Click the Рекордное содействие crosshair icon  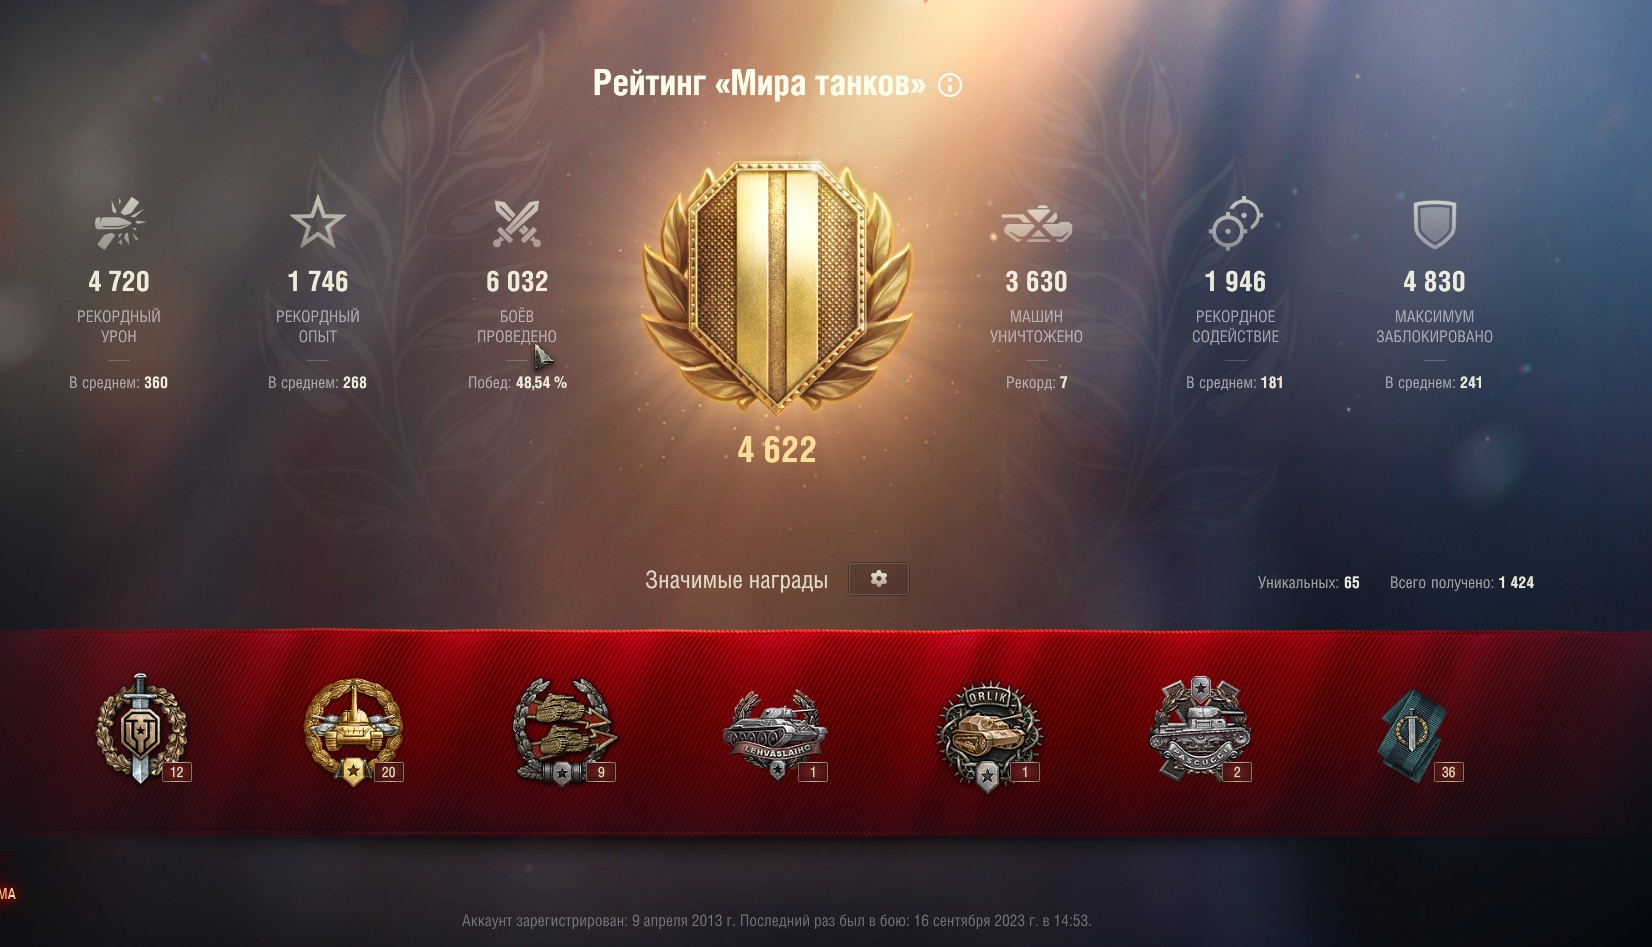tap(1235, 222)
